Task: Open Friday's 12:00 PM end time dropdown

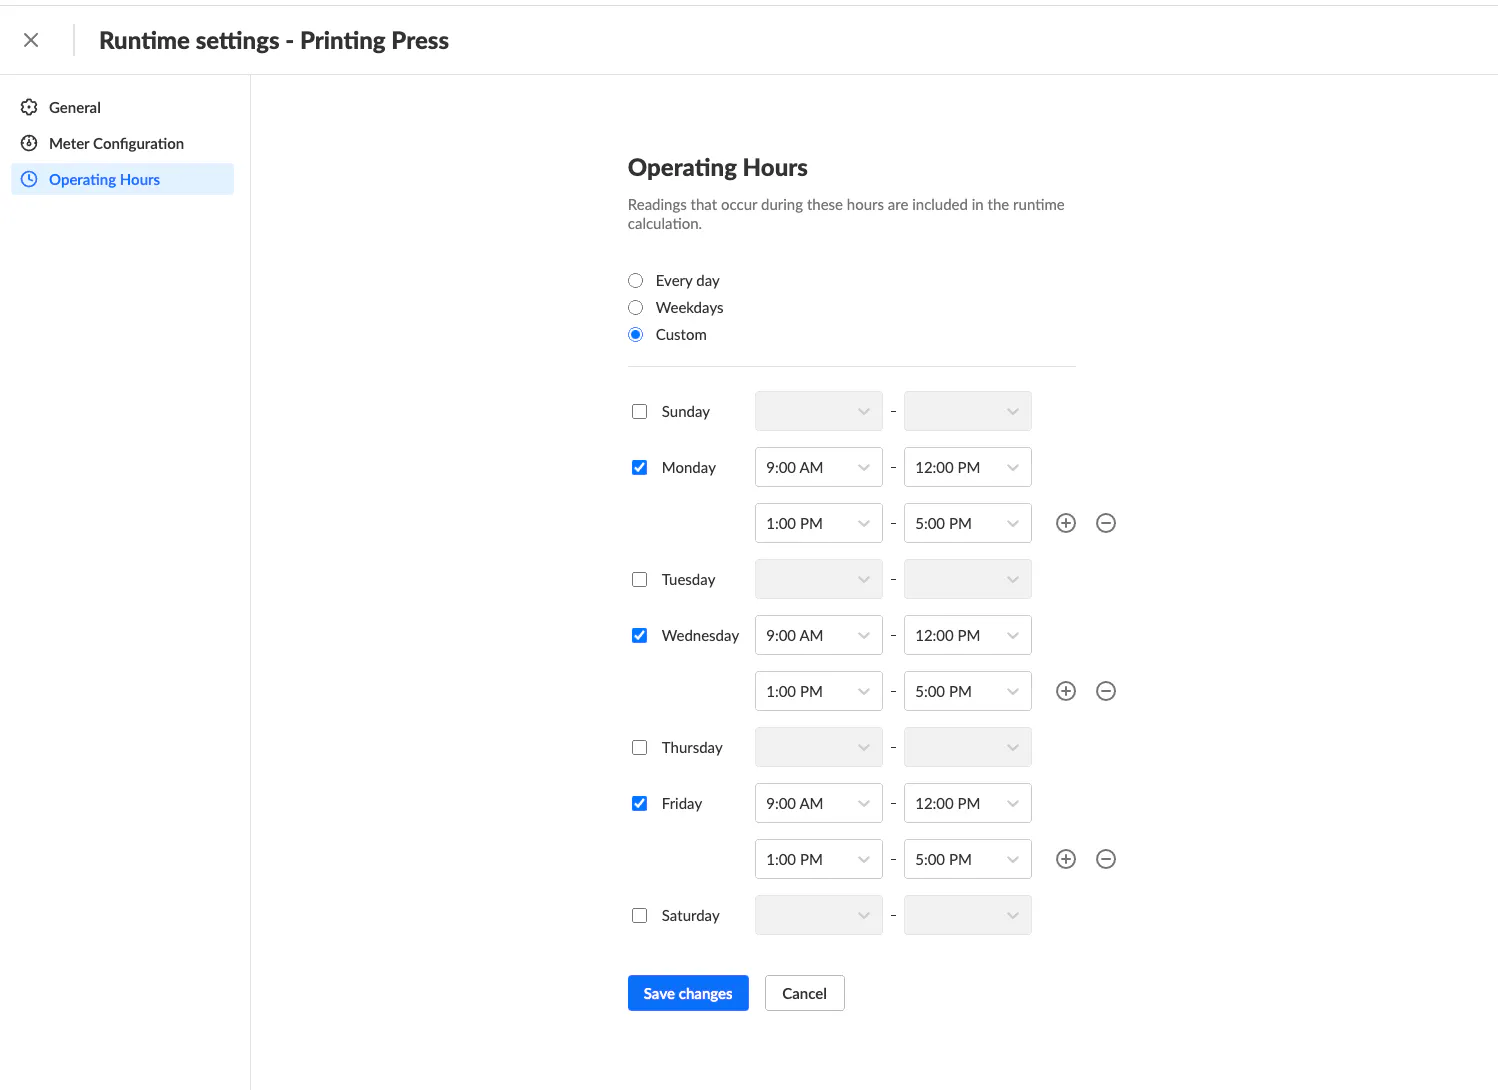Action: [x=967, y=803]
